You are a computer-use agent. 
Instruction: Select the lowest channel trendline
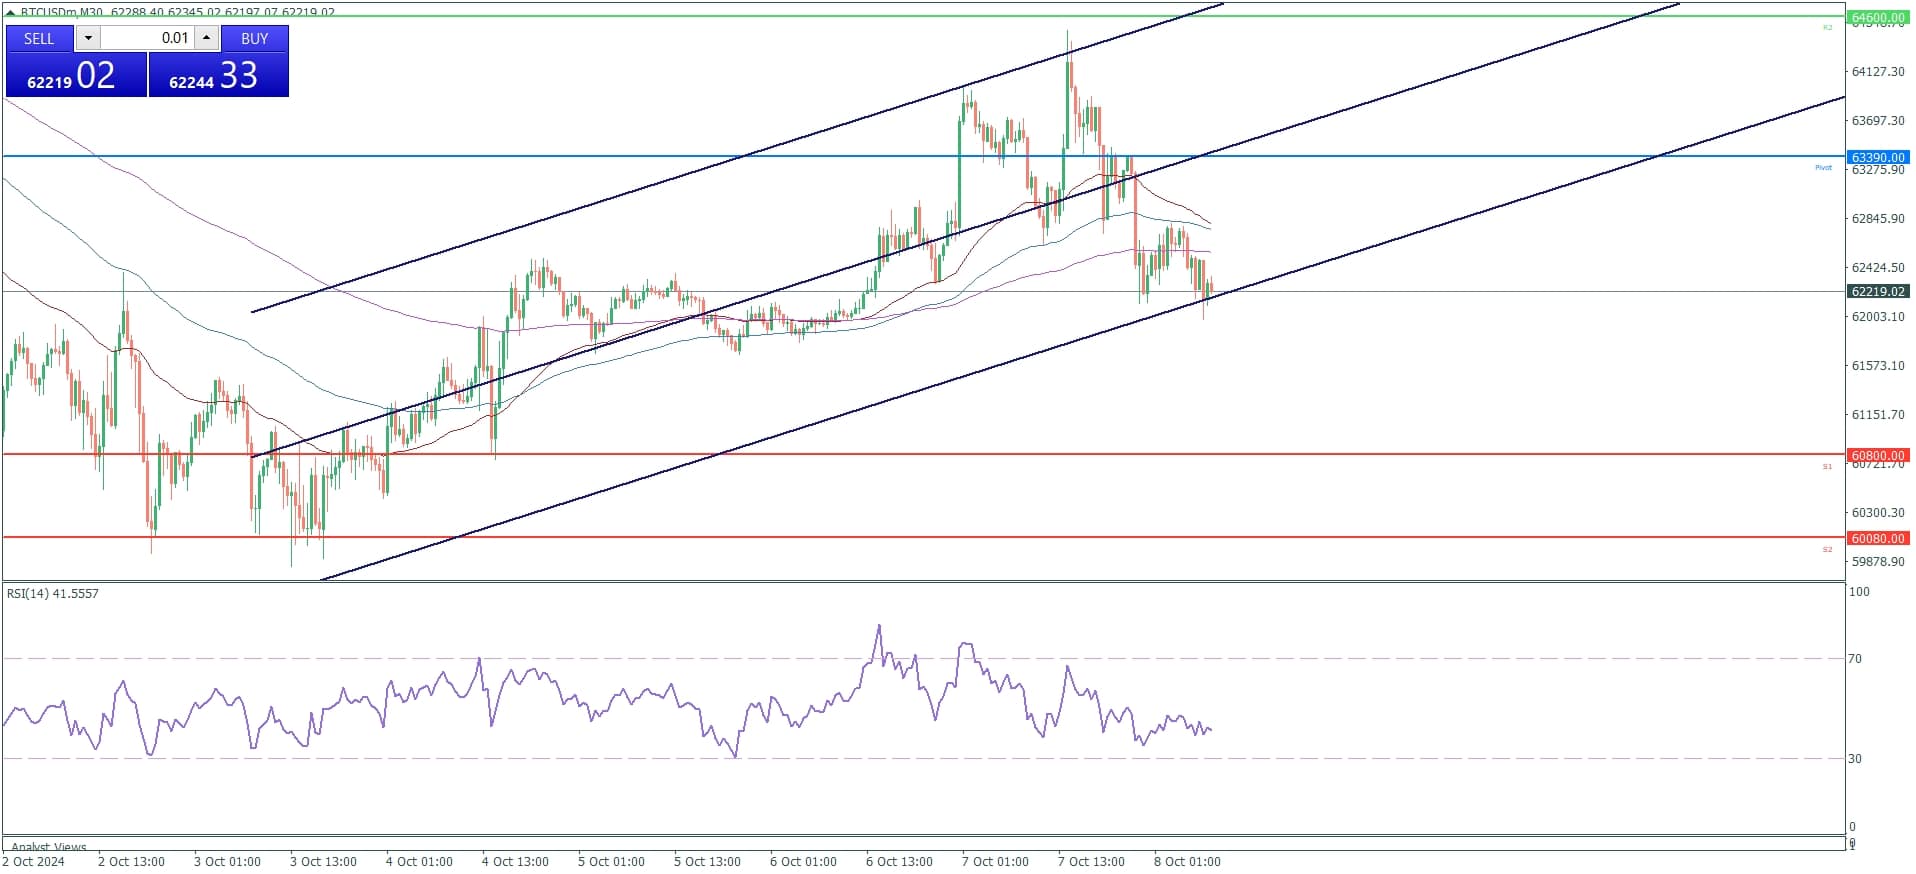(x=1082, y=338)
